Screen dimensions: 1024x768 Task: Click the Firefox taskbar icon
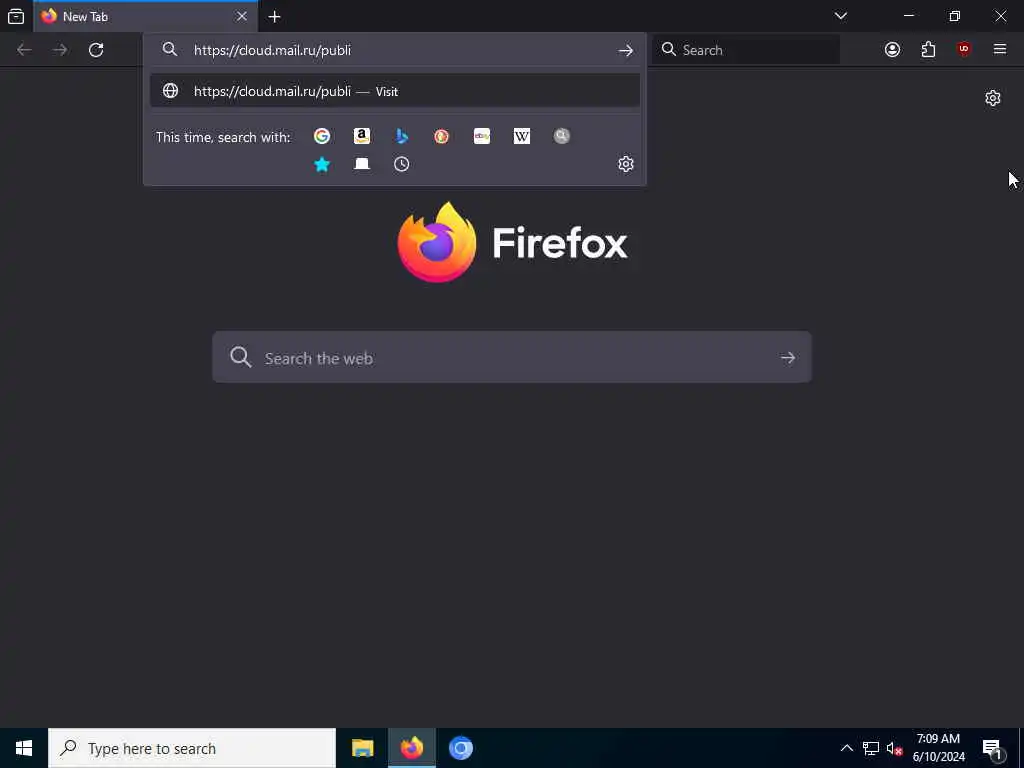coord(411,748)
